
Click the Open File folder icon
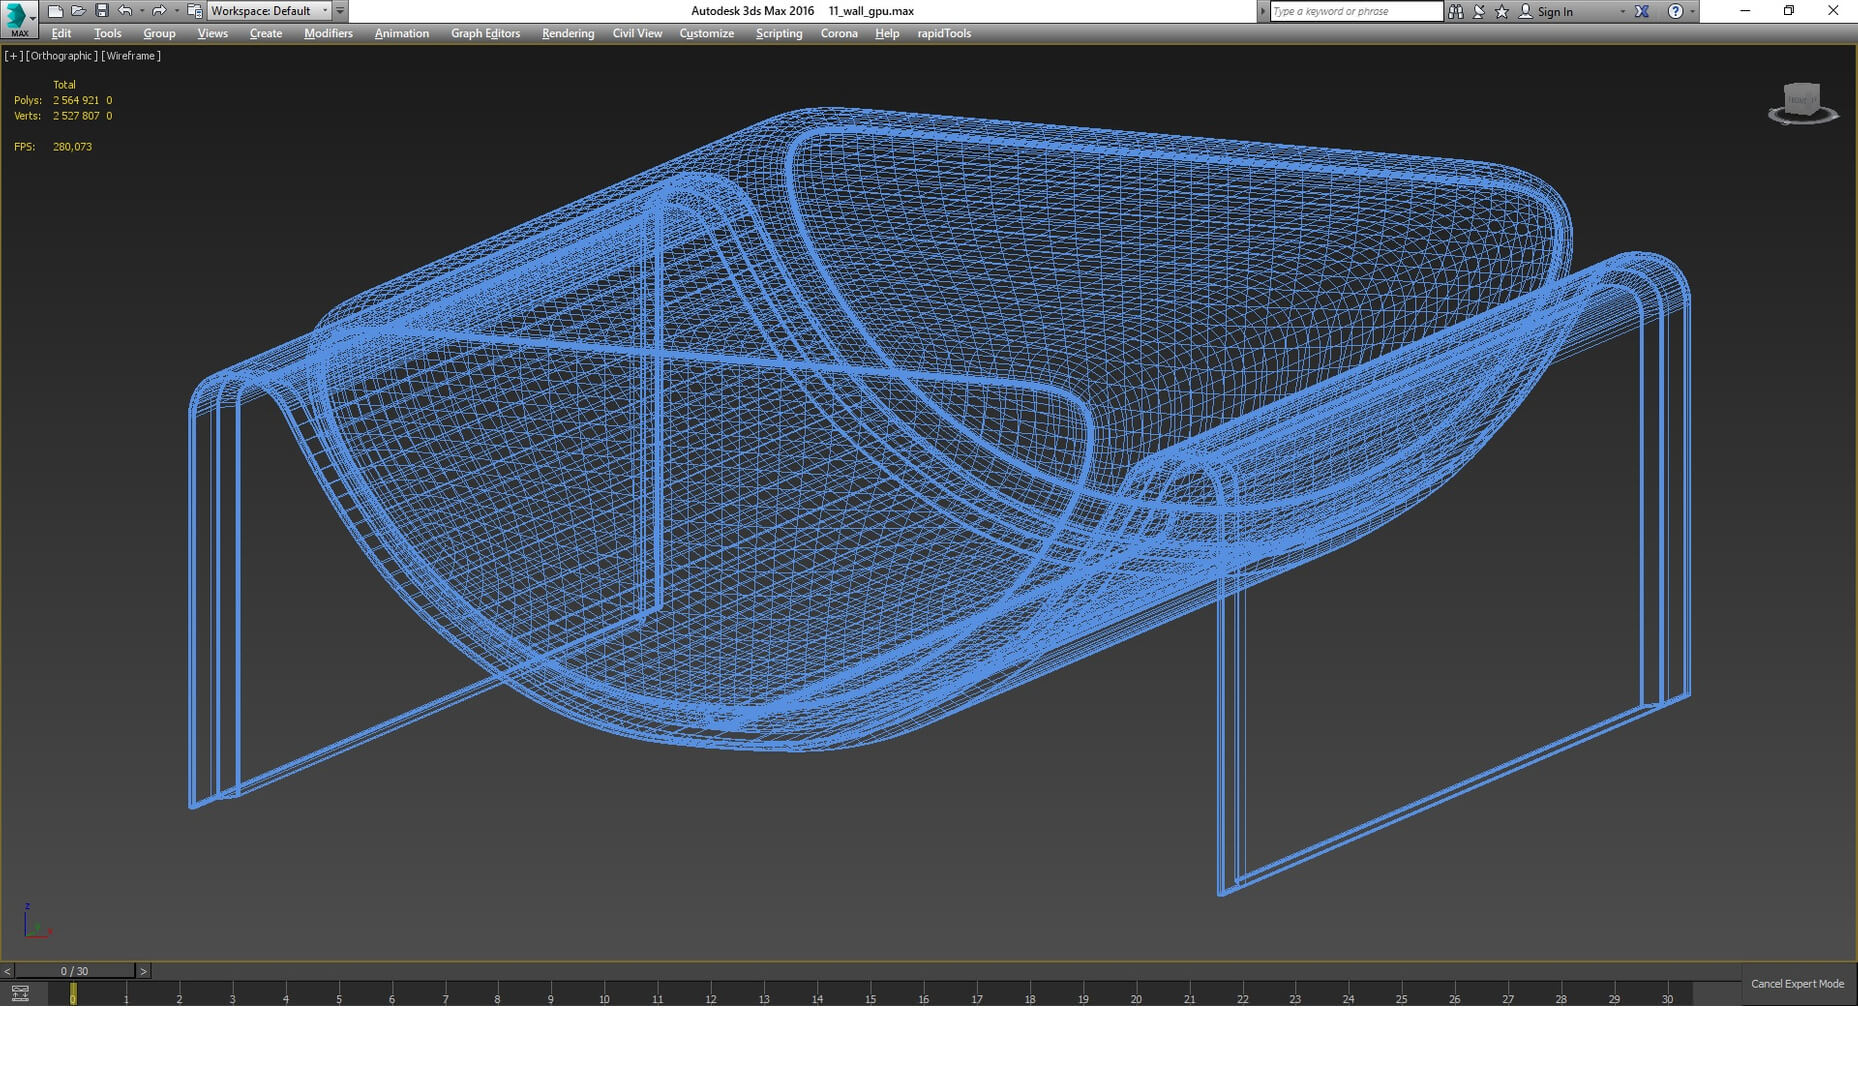coord(78,11)
